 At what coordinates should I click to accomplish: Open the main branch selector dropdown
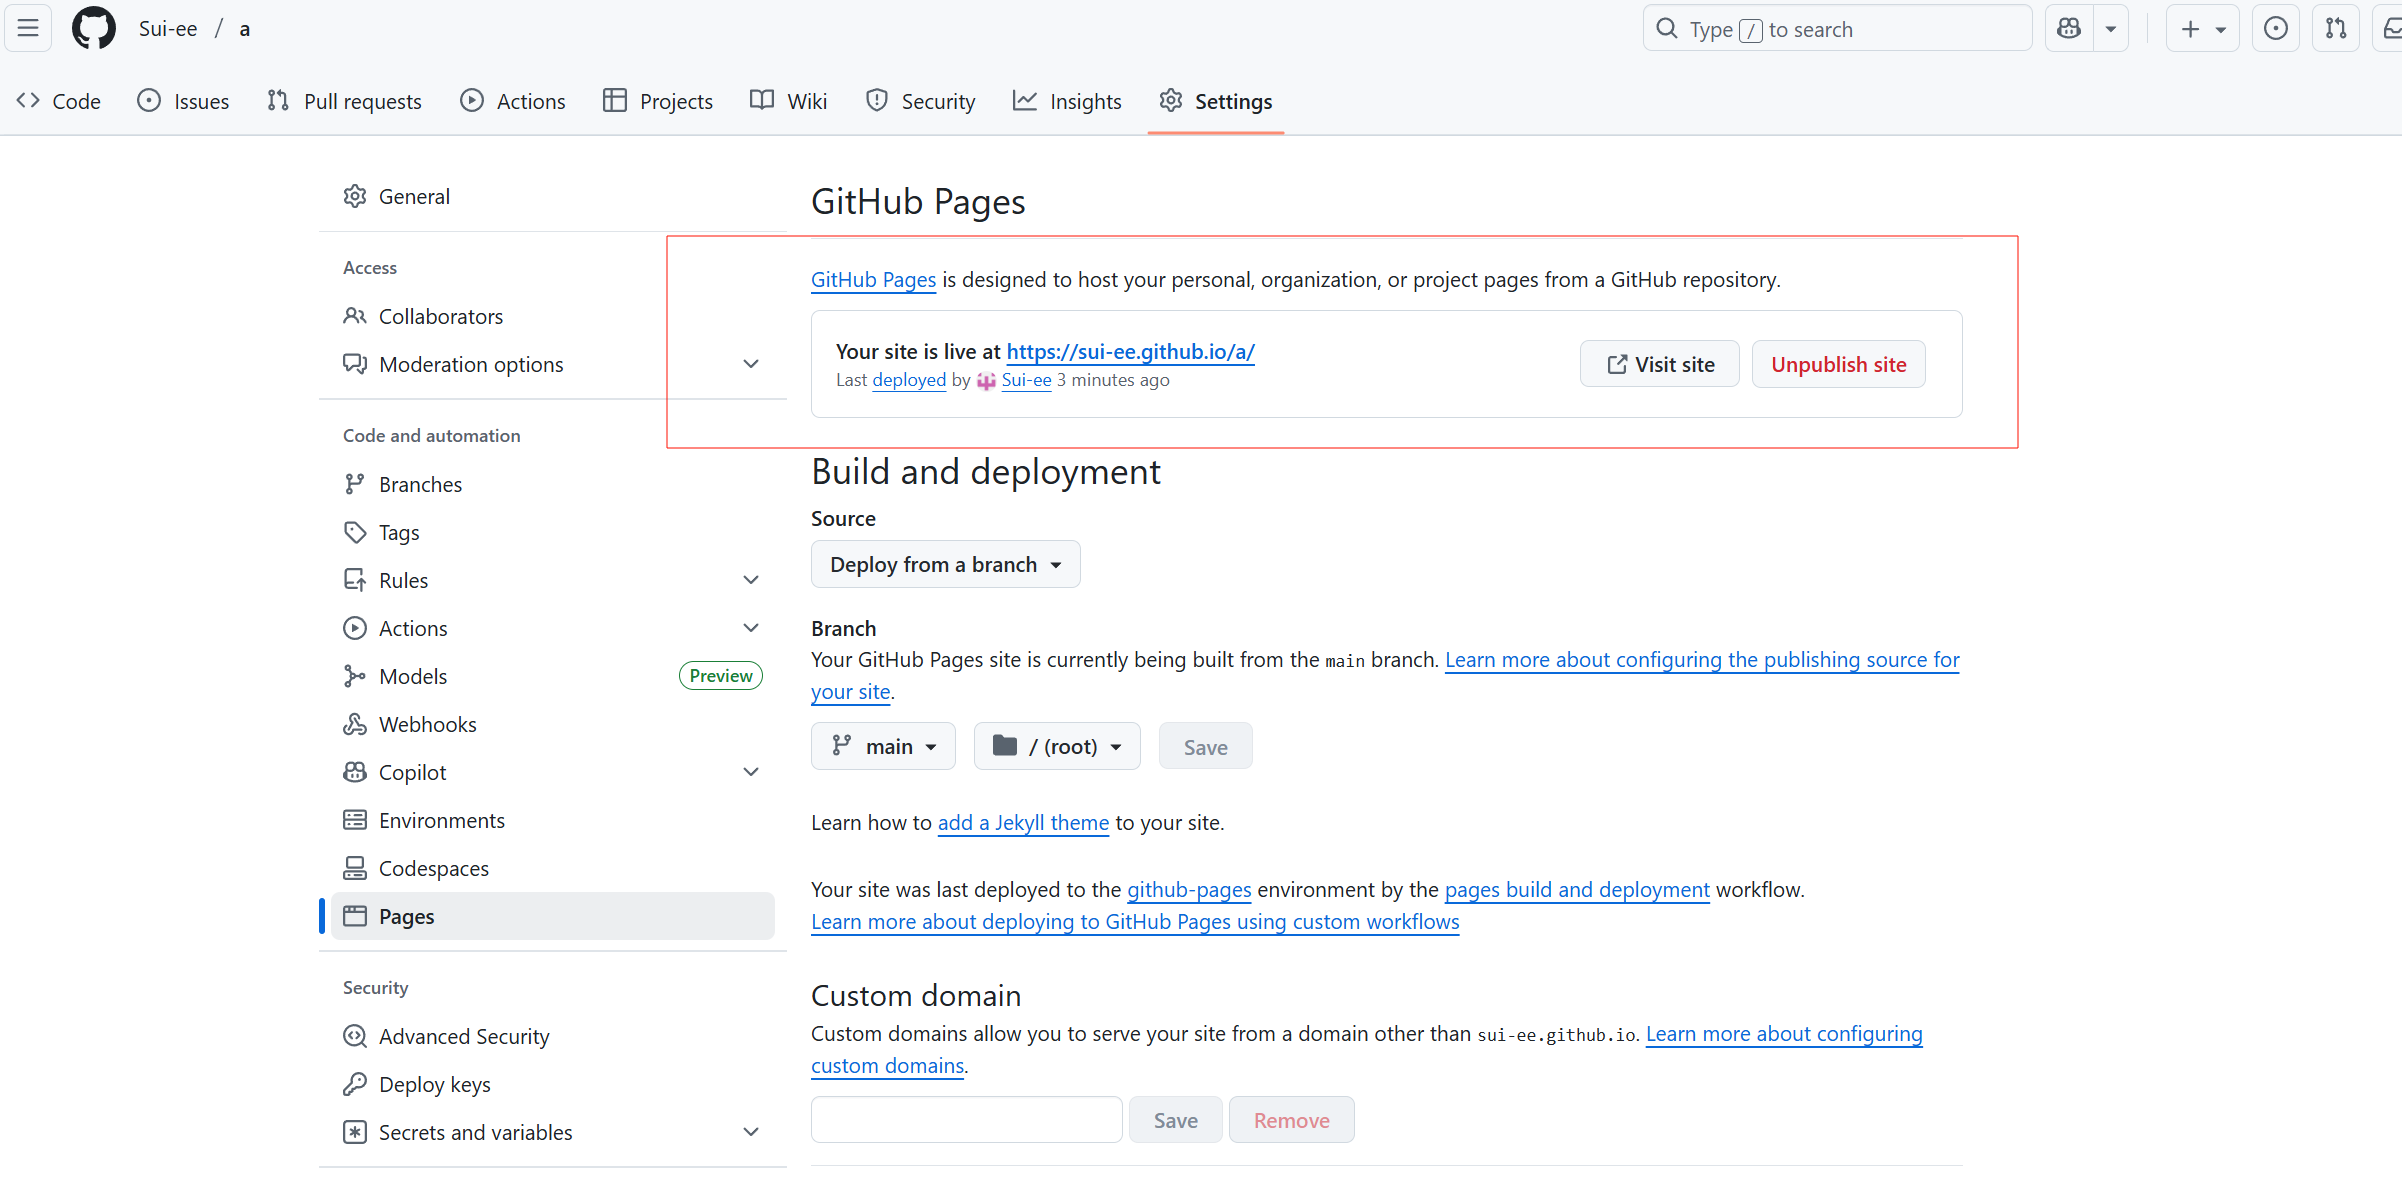click(x=883, y=746)
